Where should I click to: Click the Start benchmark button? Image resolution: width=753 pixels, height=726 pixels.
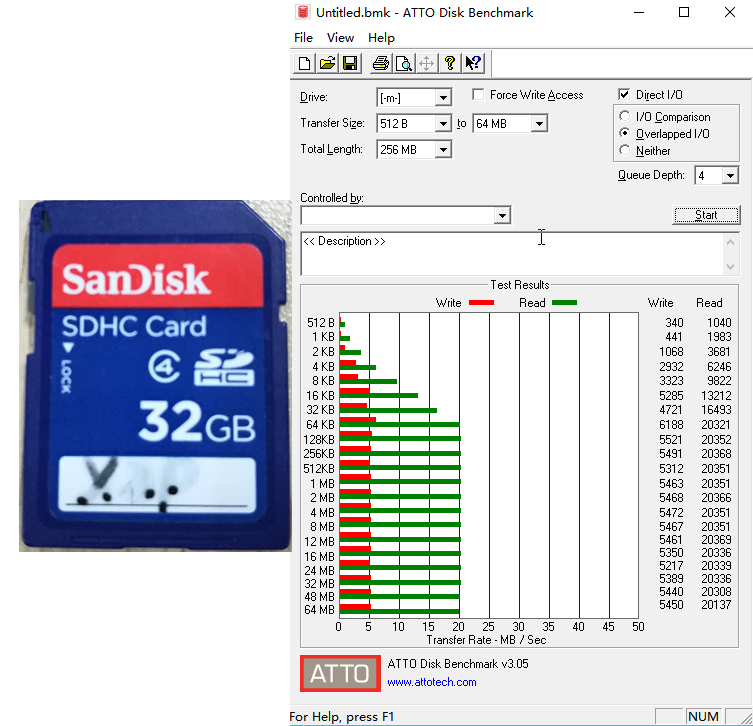tap(706, 215)
